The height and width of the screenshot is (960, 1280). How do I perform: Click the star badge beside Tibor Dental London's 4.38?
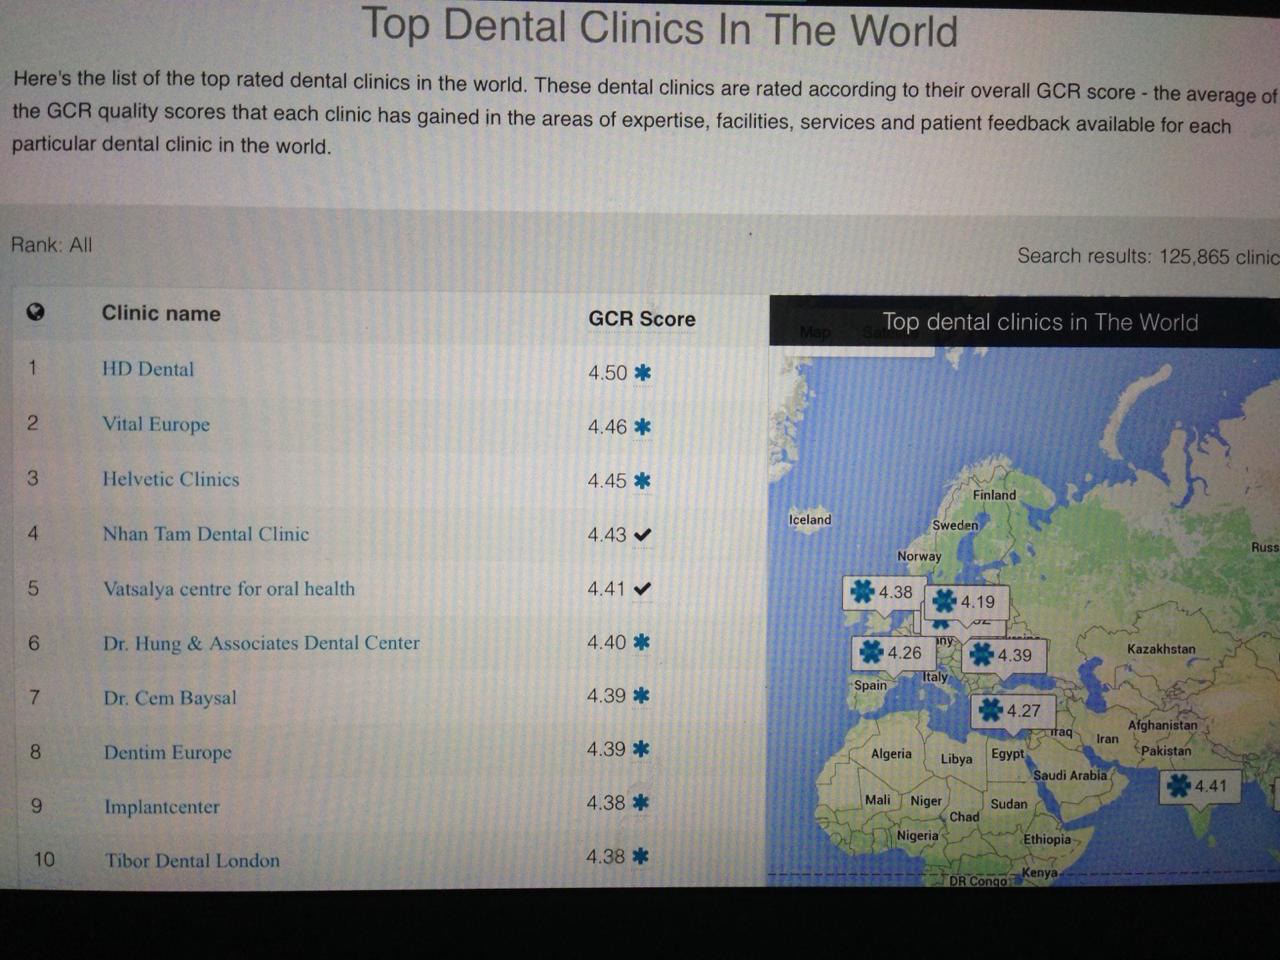pos(642,856)
